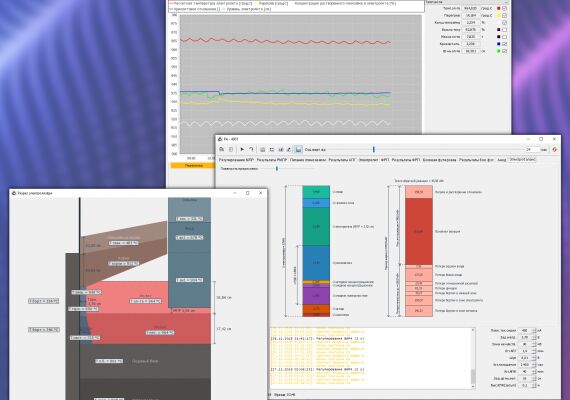Open the Электролит tab
570x400 pixels.
pos(368,160)
